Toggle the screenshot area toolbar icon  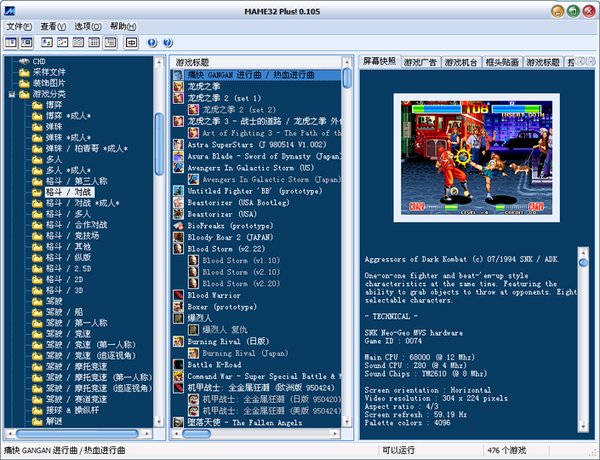[26, 42]
